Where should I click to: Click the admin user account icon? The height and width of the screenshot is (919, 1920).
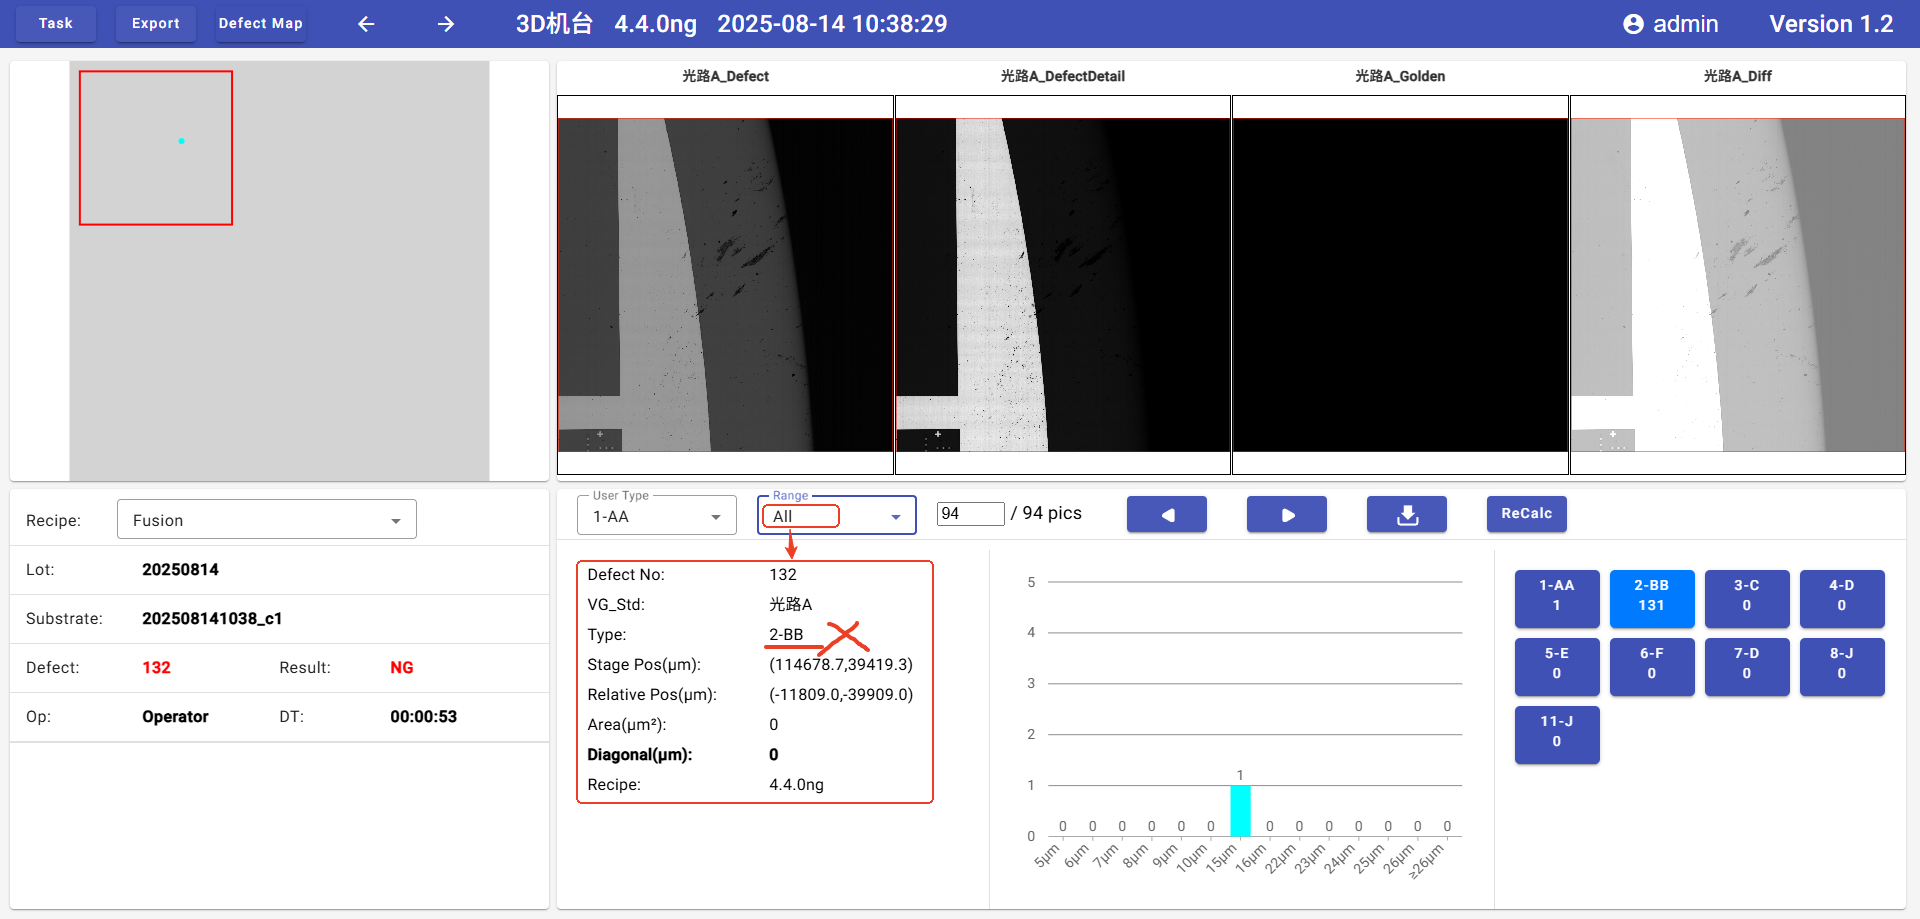tap(1633, 24)
